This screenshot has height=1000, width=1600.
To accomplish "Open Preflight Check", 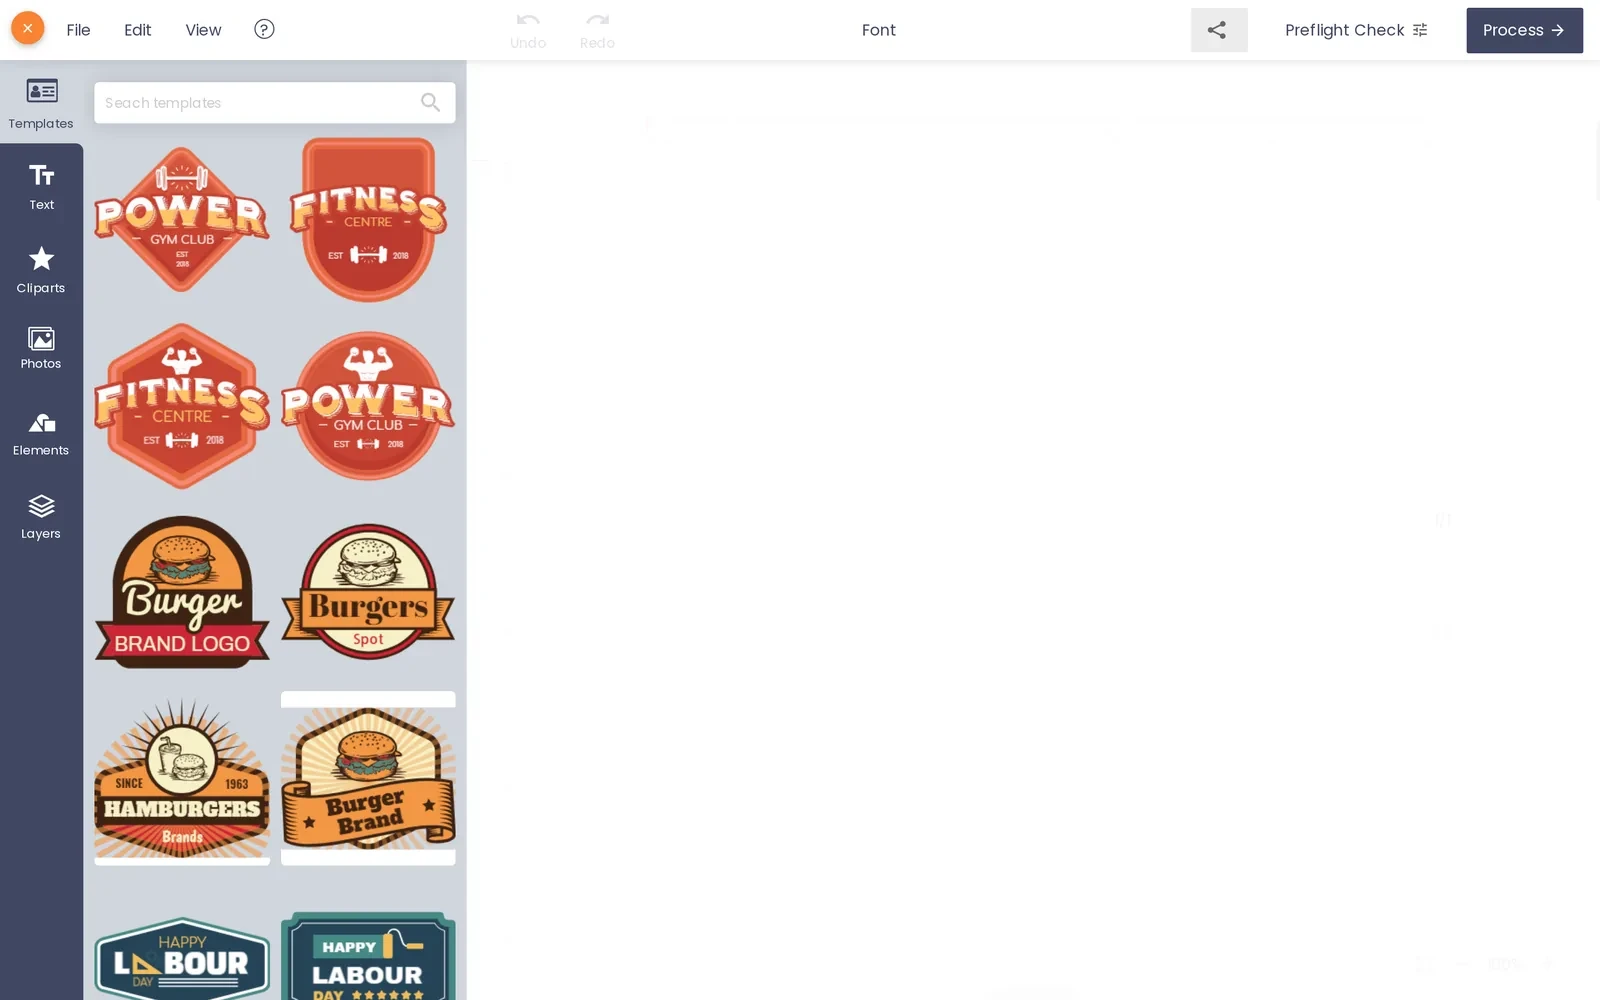I will pos(1356,30).
